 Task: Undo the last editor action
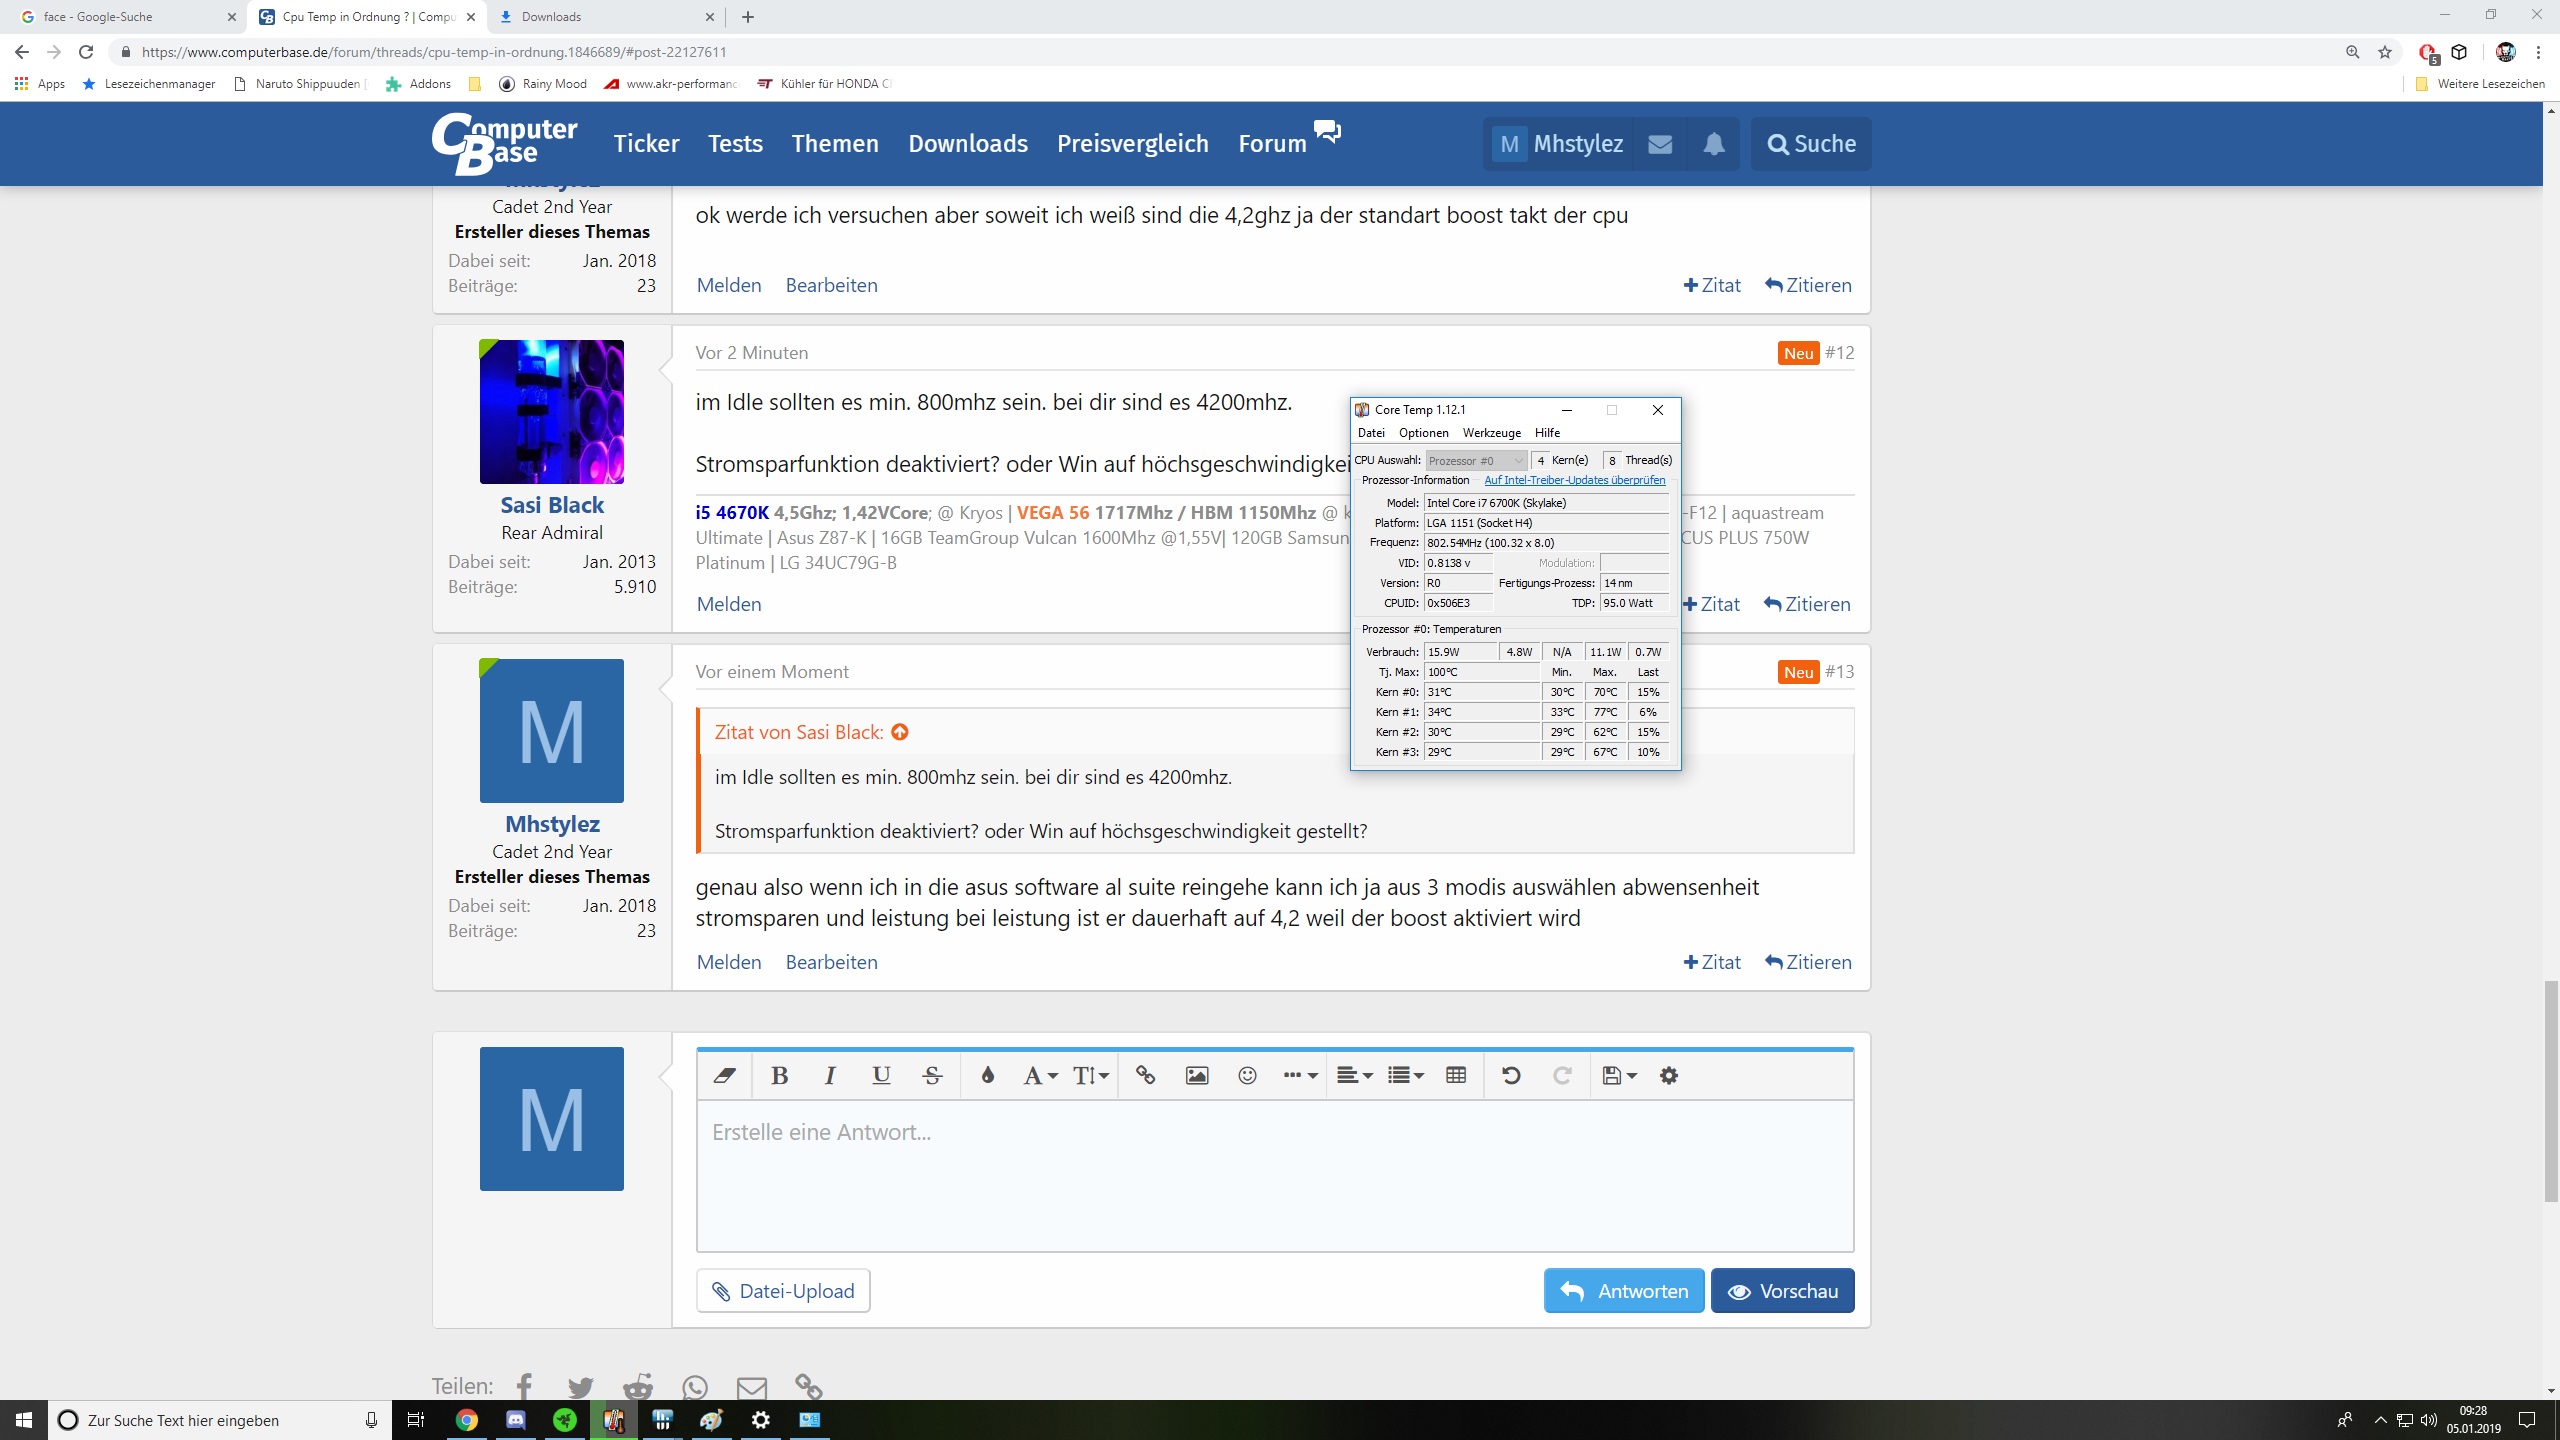point(1511,1076)
